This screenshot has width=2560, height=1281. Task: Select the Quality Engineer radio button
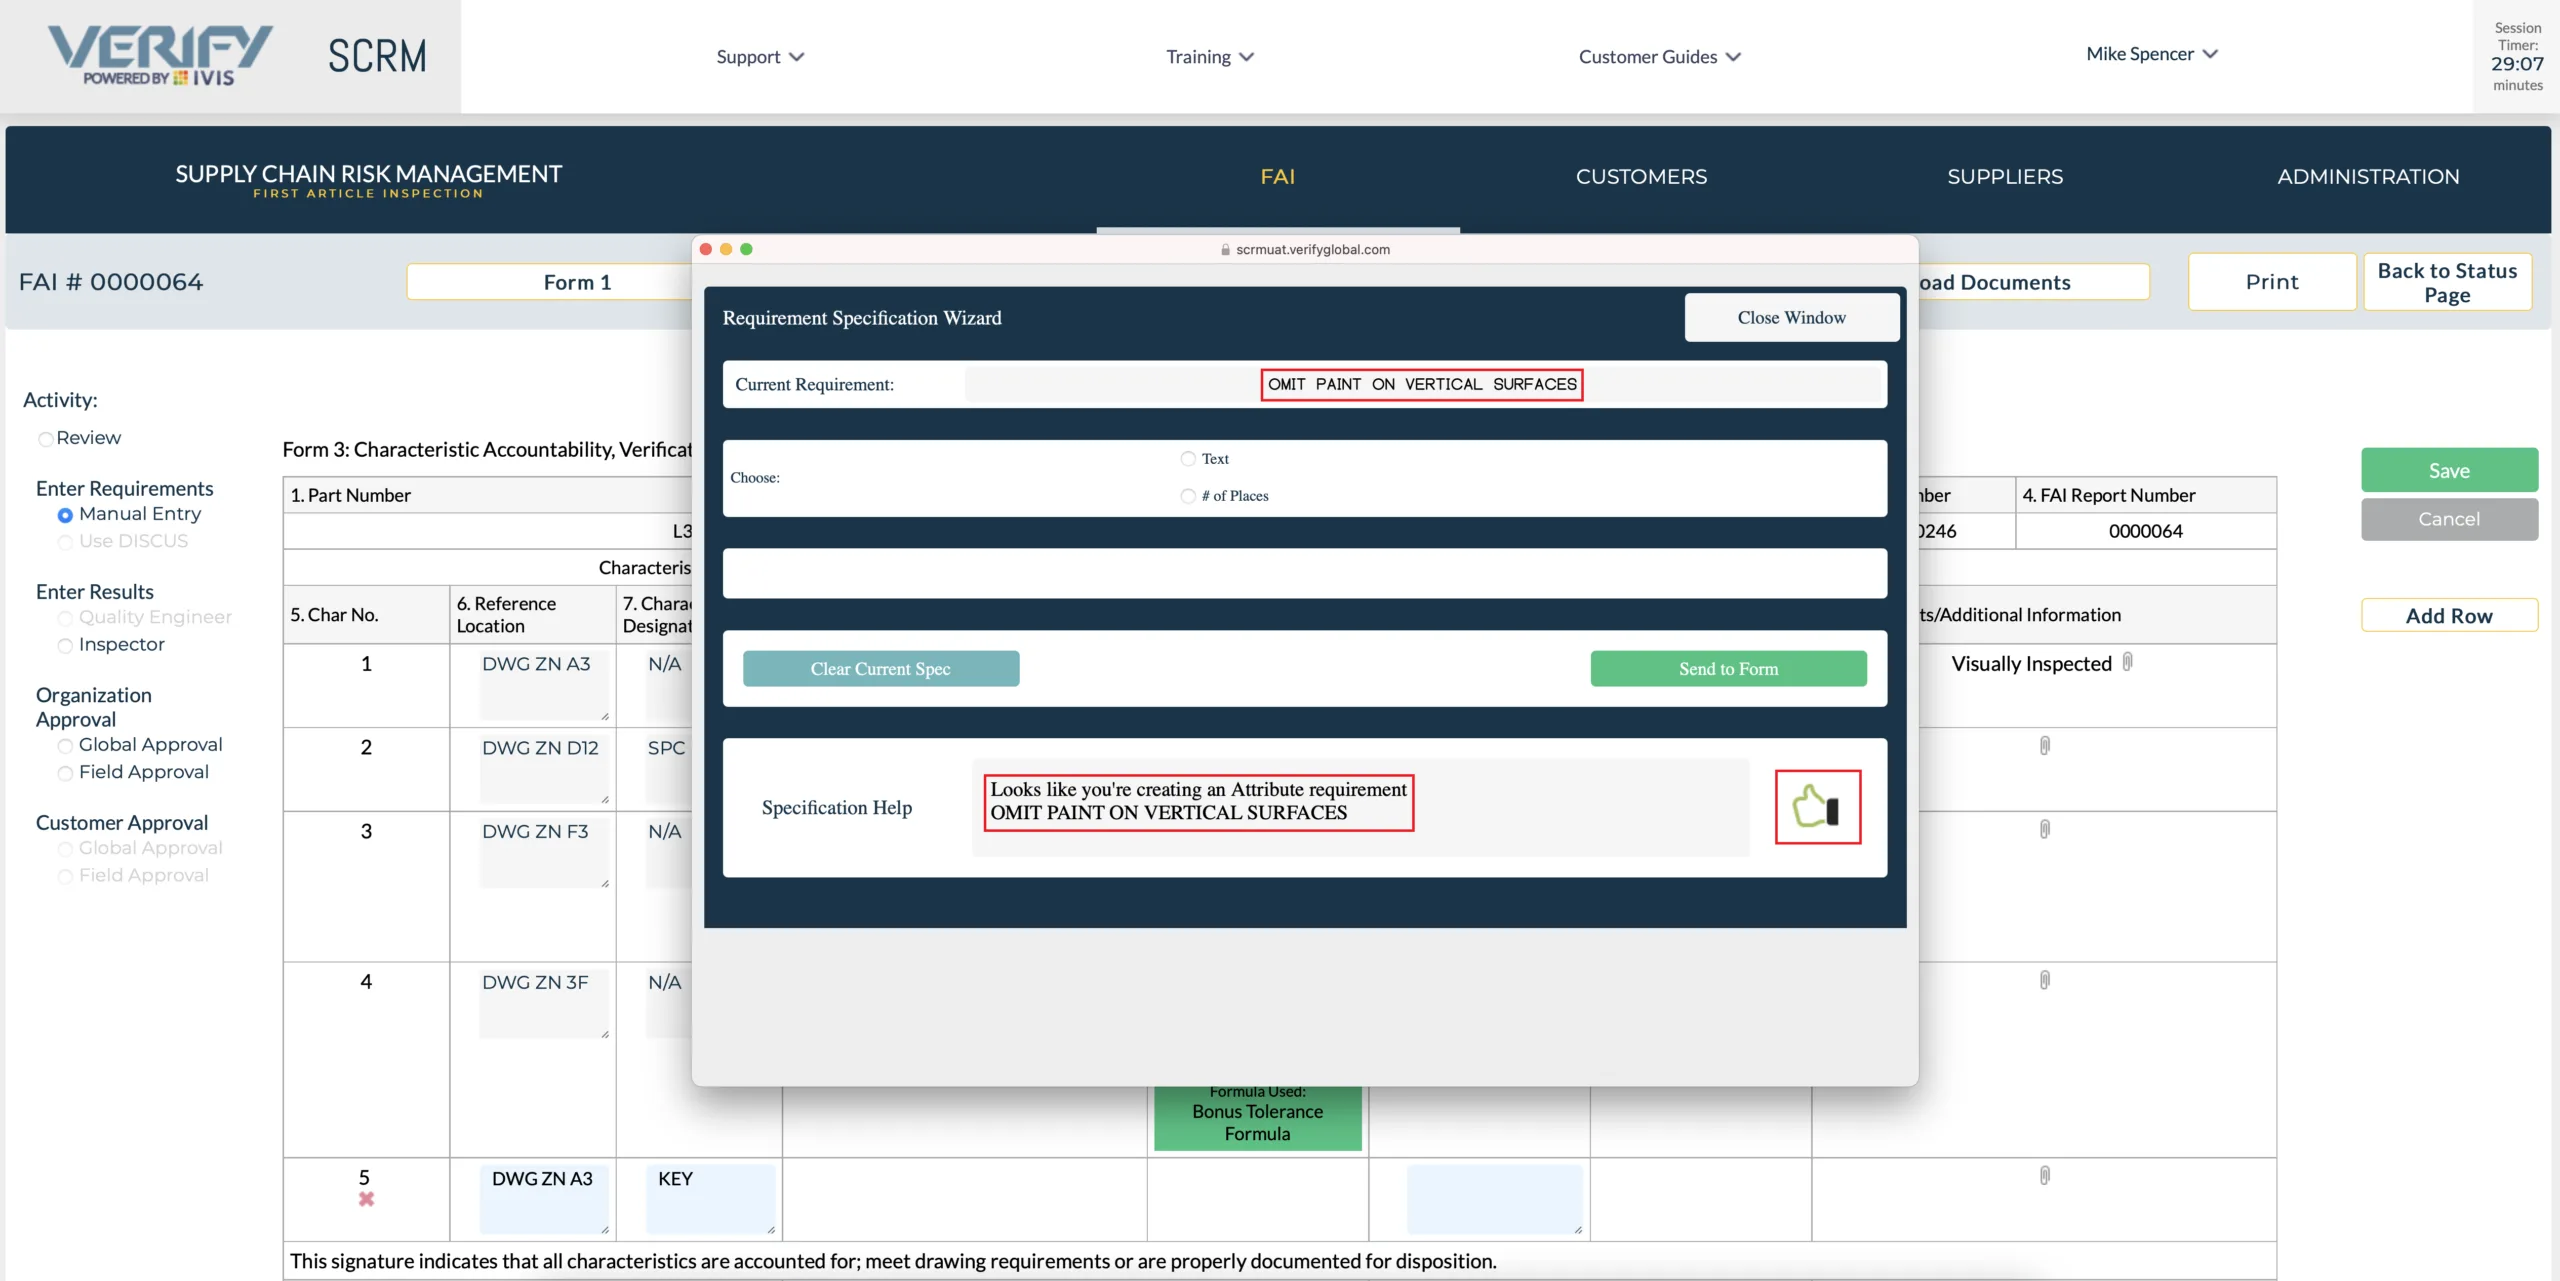point(65,618)
